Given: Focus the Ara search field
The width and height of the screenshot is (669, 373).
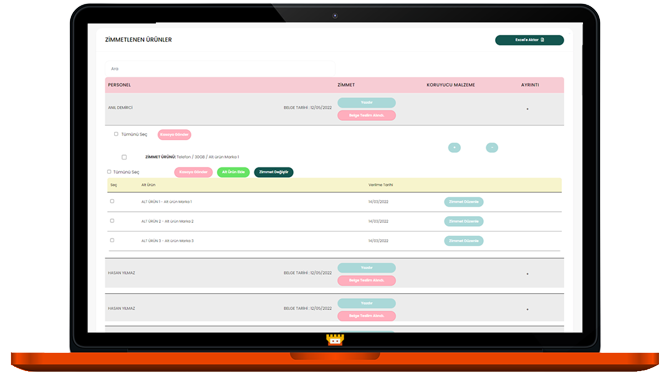Looking at the screenshot, I should click(220, 69).
